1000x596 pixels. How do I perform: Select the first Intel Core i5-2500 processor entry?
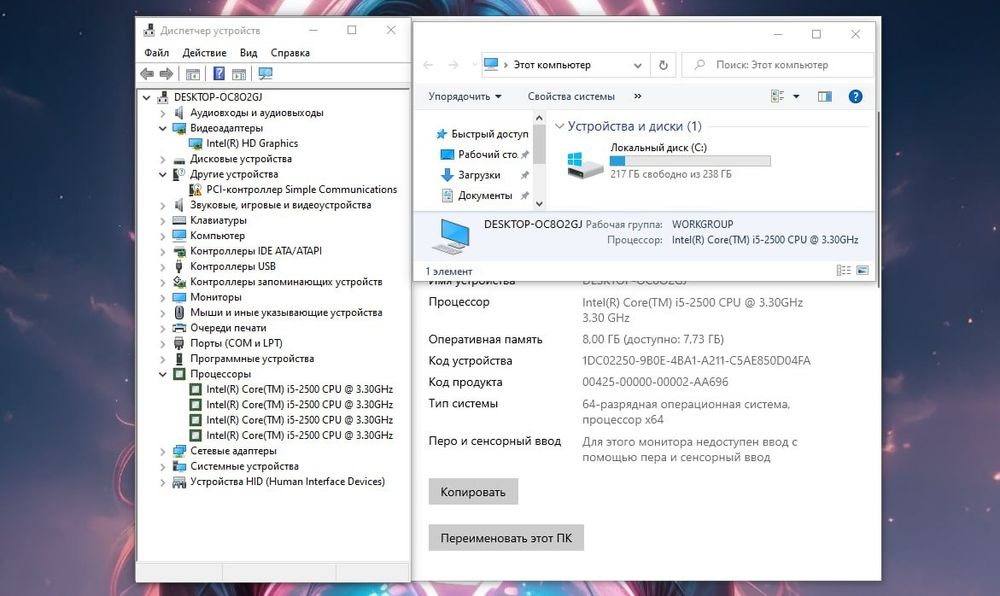(x=299, y=389)
